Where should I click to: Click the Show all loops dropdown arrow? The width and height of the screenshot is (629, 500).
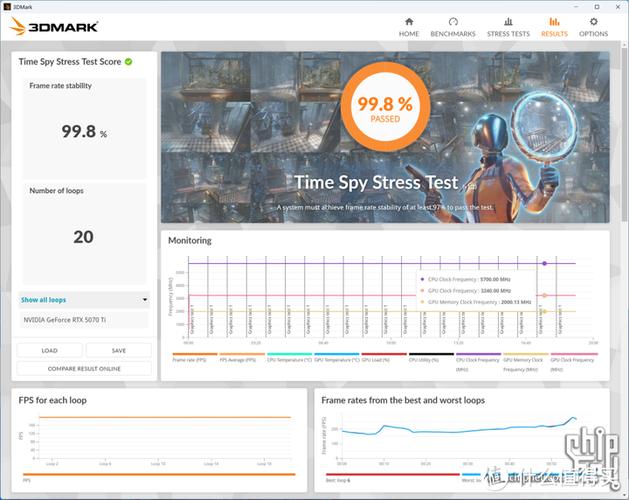coord(145,300)
